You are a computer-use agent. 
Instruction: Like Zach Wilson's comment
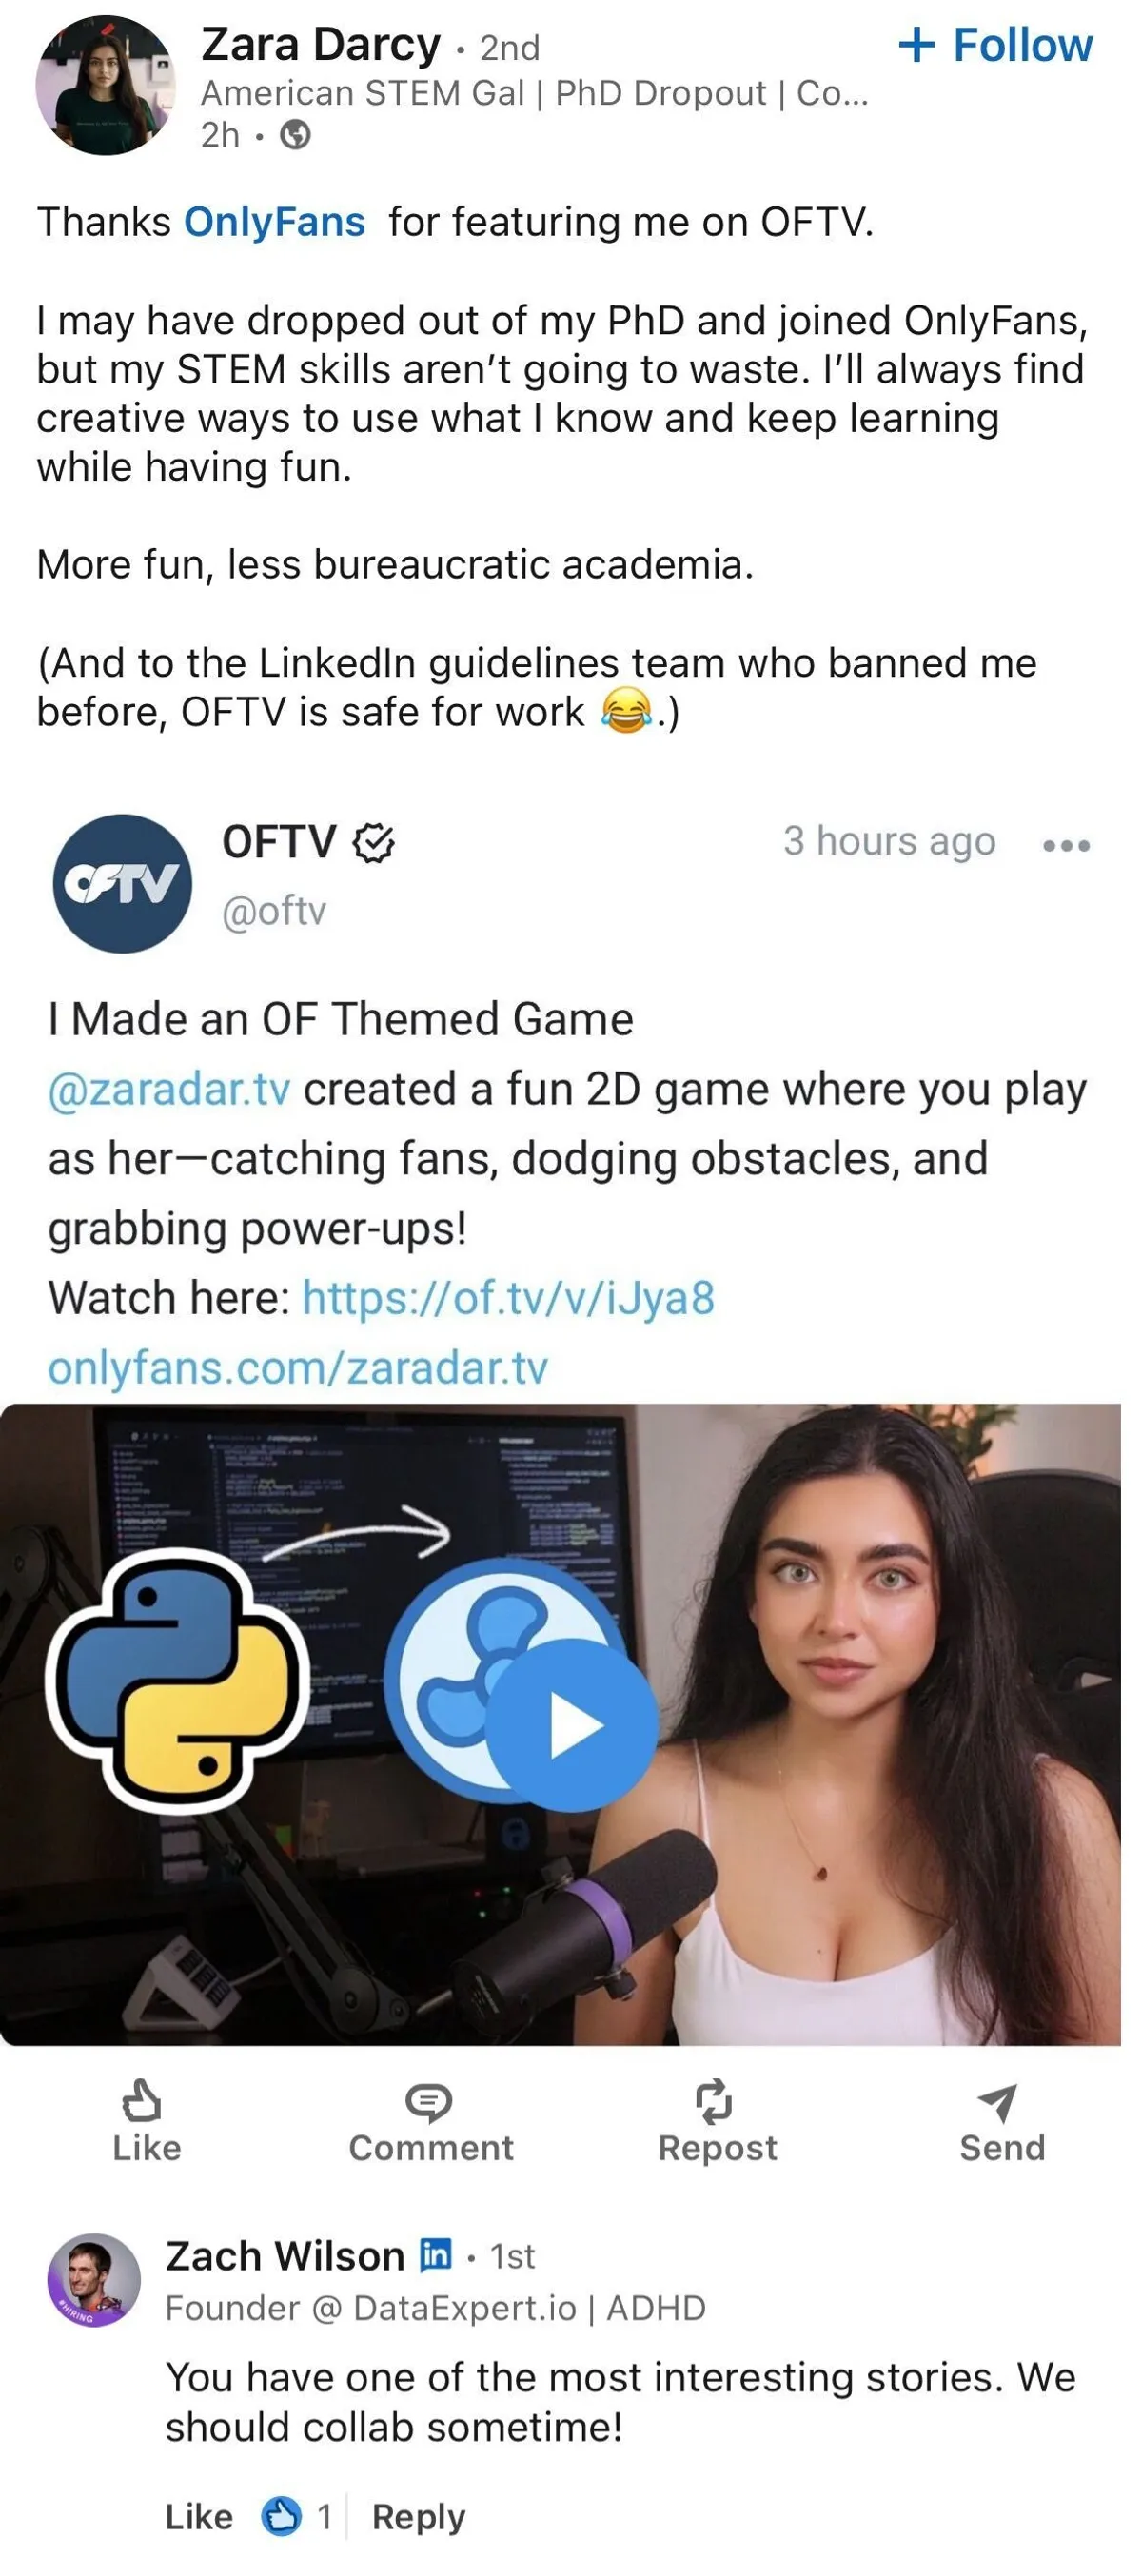coord(198,2516)
